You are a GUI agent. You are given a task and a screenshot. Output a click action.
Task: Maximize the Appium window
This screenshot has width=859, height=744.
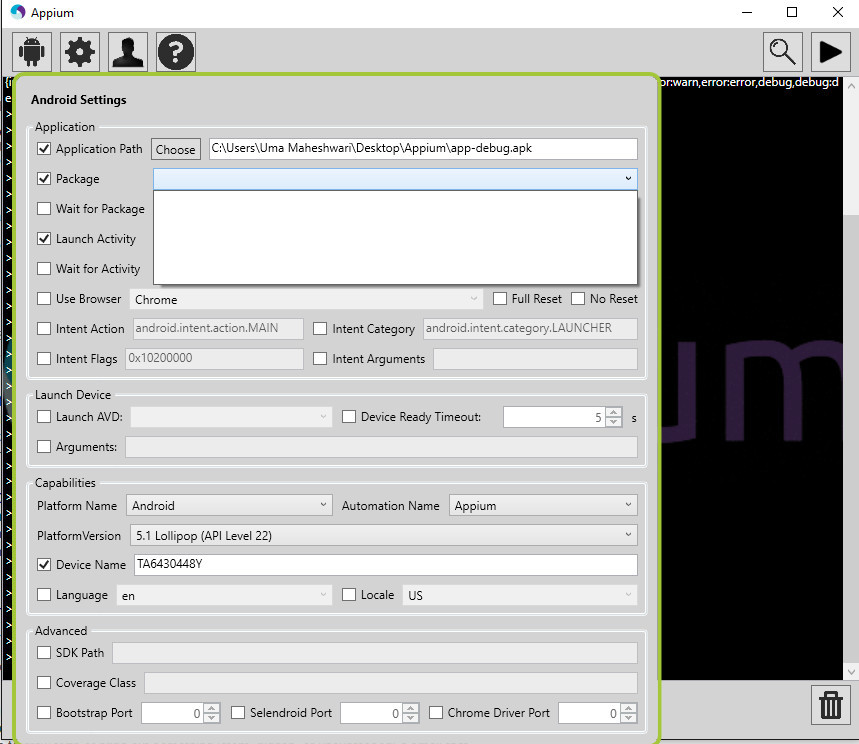(x=792, y=12)
